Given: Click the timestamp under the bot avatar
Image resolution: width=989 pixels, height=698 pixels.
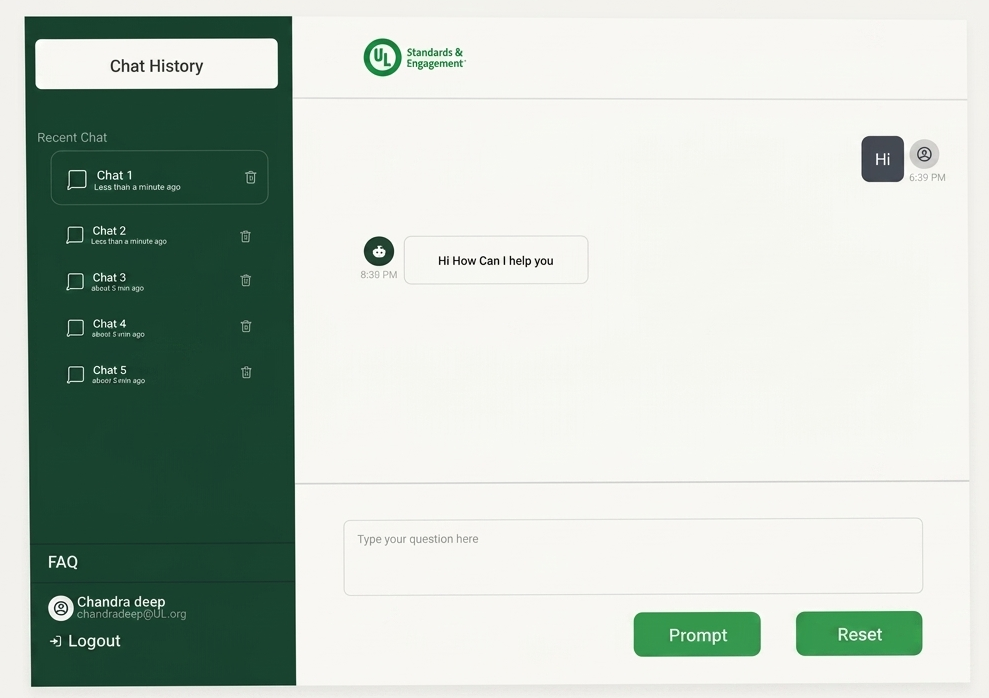Looking at the screenshot, I should click(378, 275).
